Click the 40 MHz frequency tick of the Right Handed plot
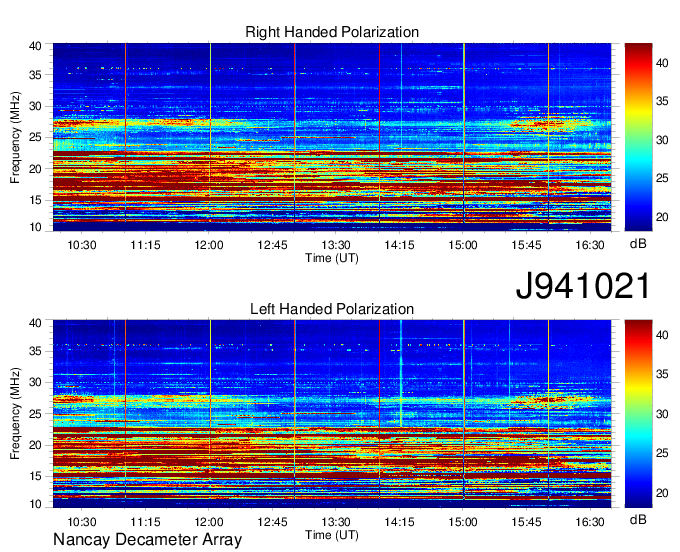The image size is (680, 552). tap(35, 46)
